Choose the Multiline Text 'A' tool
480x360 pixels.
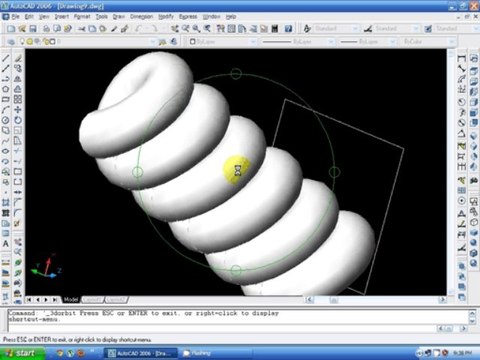(6, 244)
